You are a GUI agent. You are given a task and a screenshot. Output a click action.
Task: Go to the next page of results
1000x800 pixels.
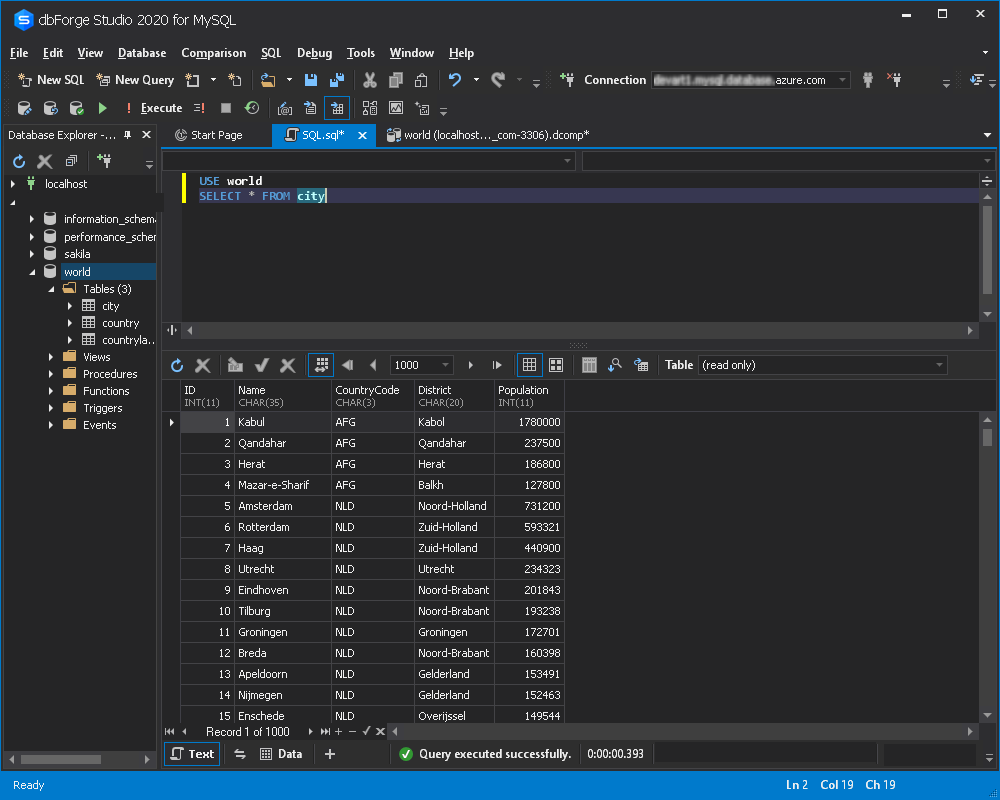pyautogui.click(x=471, y=365)
